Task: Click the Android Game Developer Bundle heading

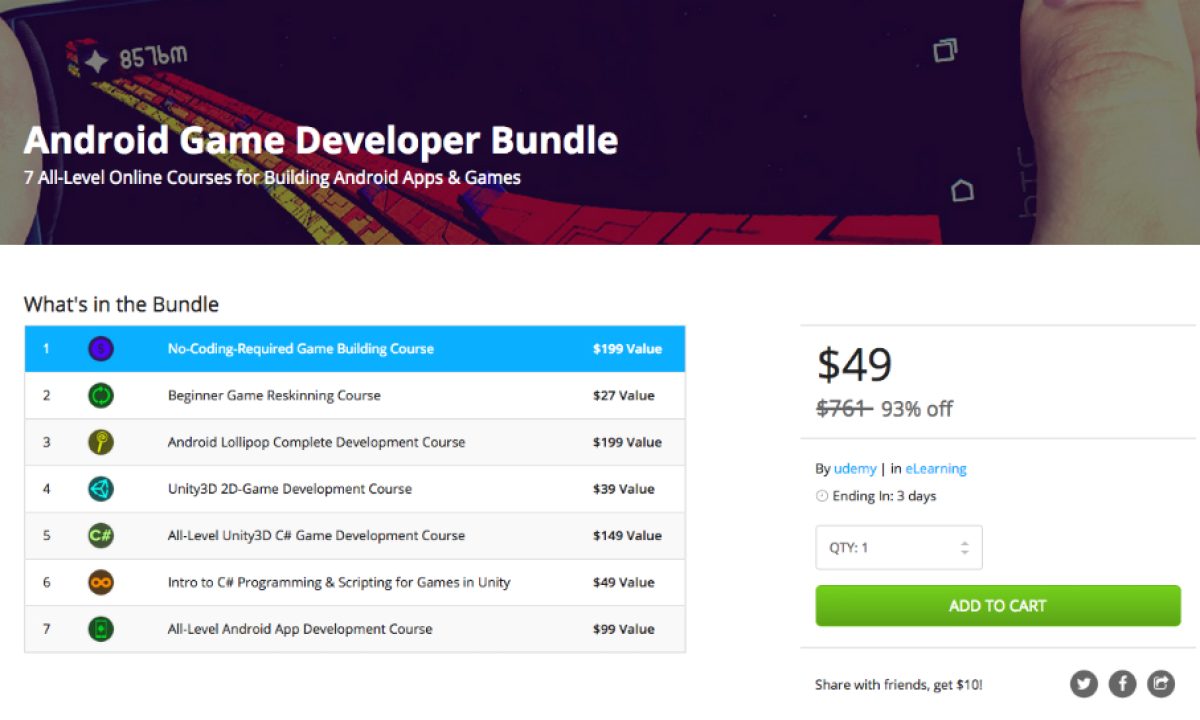Action: point(320,140)
